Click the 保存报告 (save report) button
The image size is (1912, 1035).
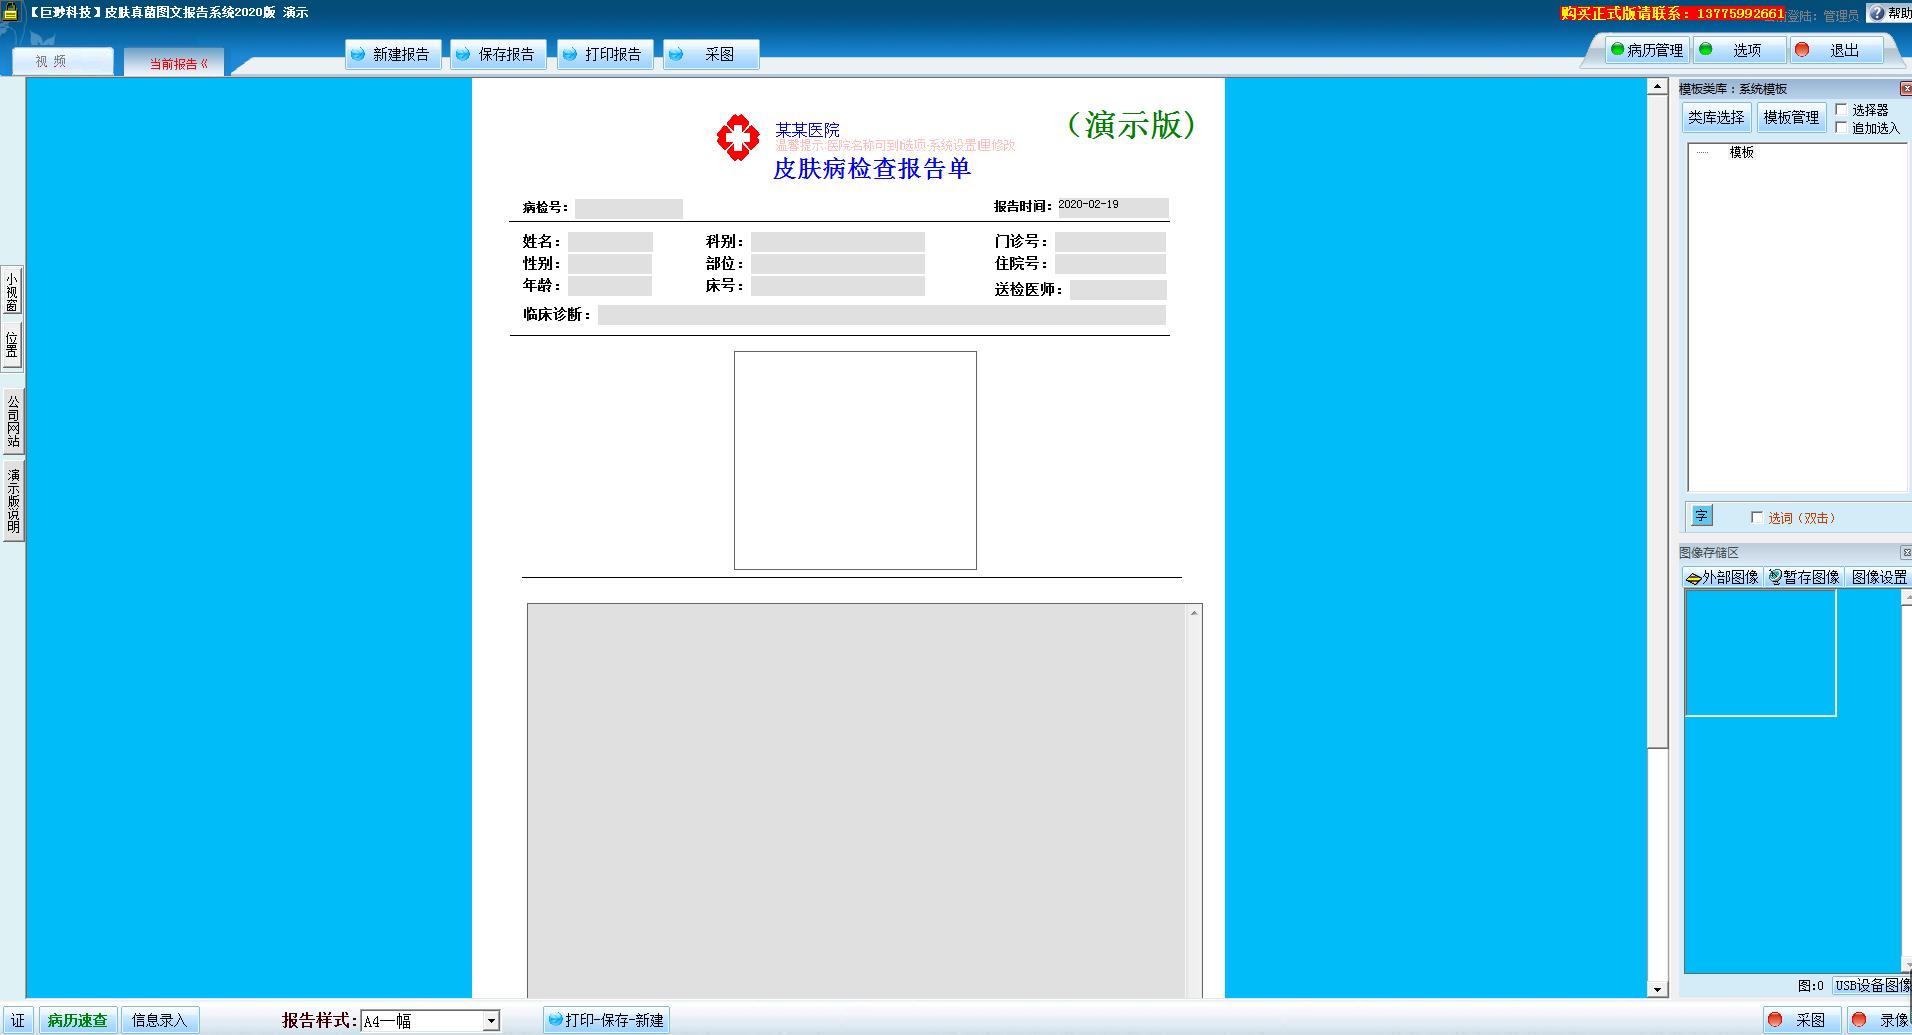(498, 54)
